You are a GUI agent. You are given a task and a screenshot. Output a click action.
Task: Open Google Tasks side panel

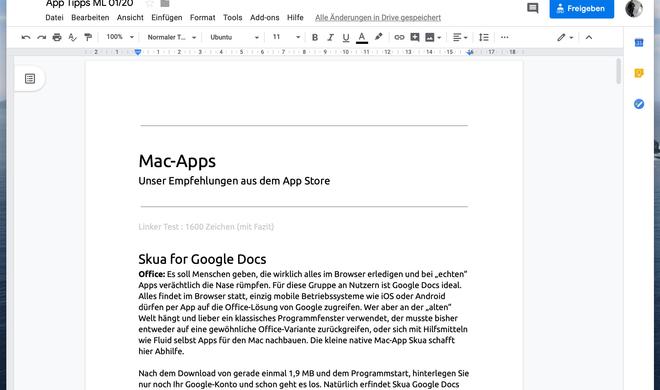pyautogui.click(x=639, y=104)
